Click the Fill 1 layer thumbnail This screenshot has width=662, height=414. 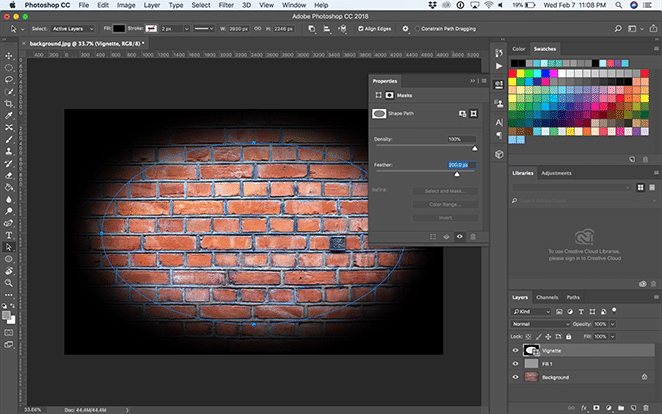(x=532, y=364)
